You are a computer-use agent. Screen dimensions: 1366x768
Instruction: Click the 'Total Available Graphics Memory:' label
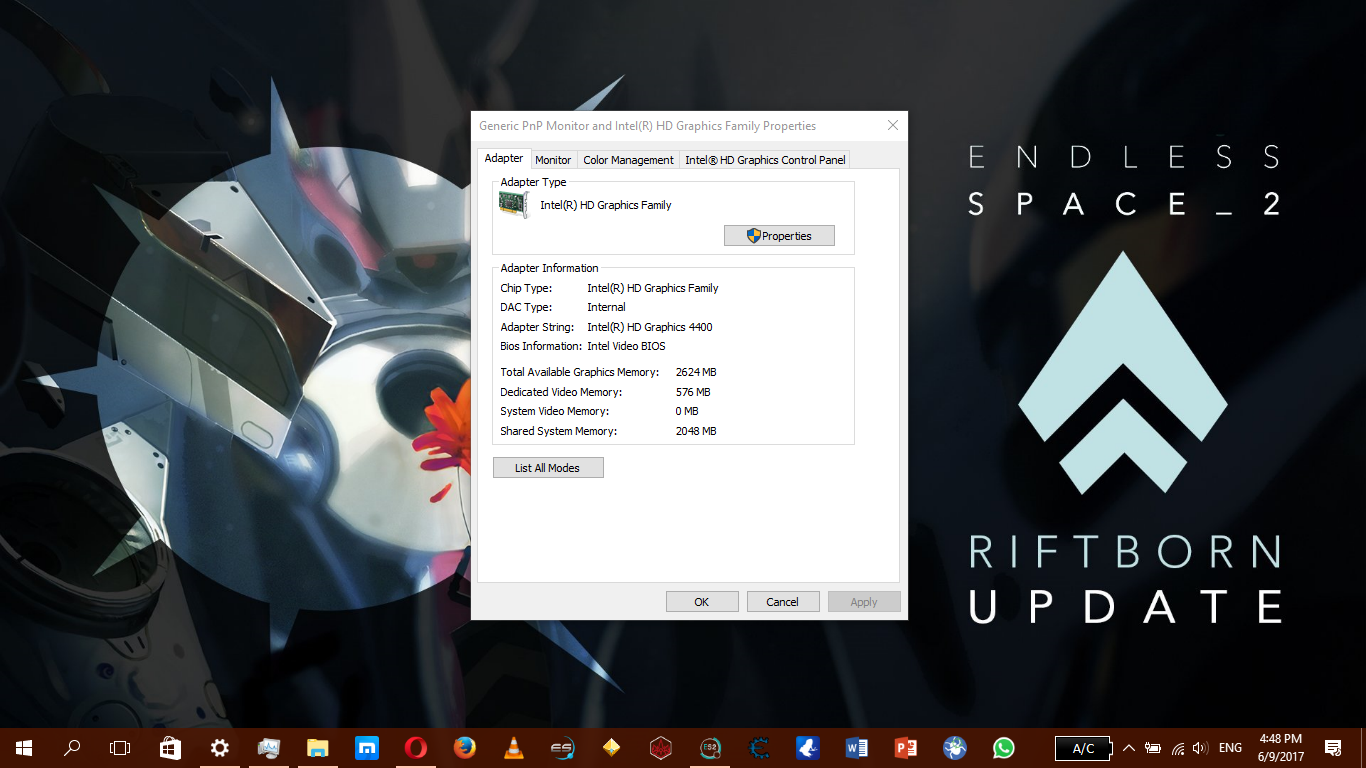click(x=580, y=372)
